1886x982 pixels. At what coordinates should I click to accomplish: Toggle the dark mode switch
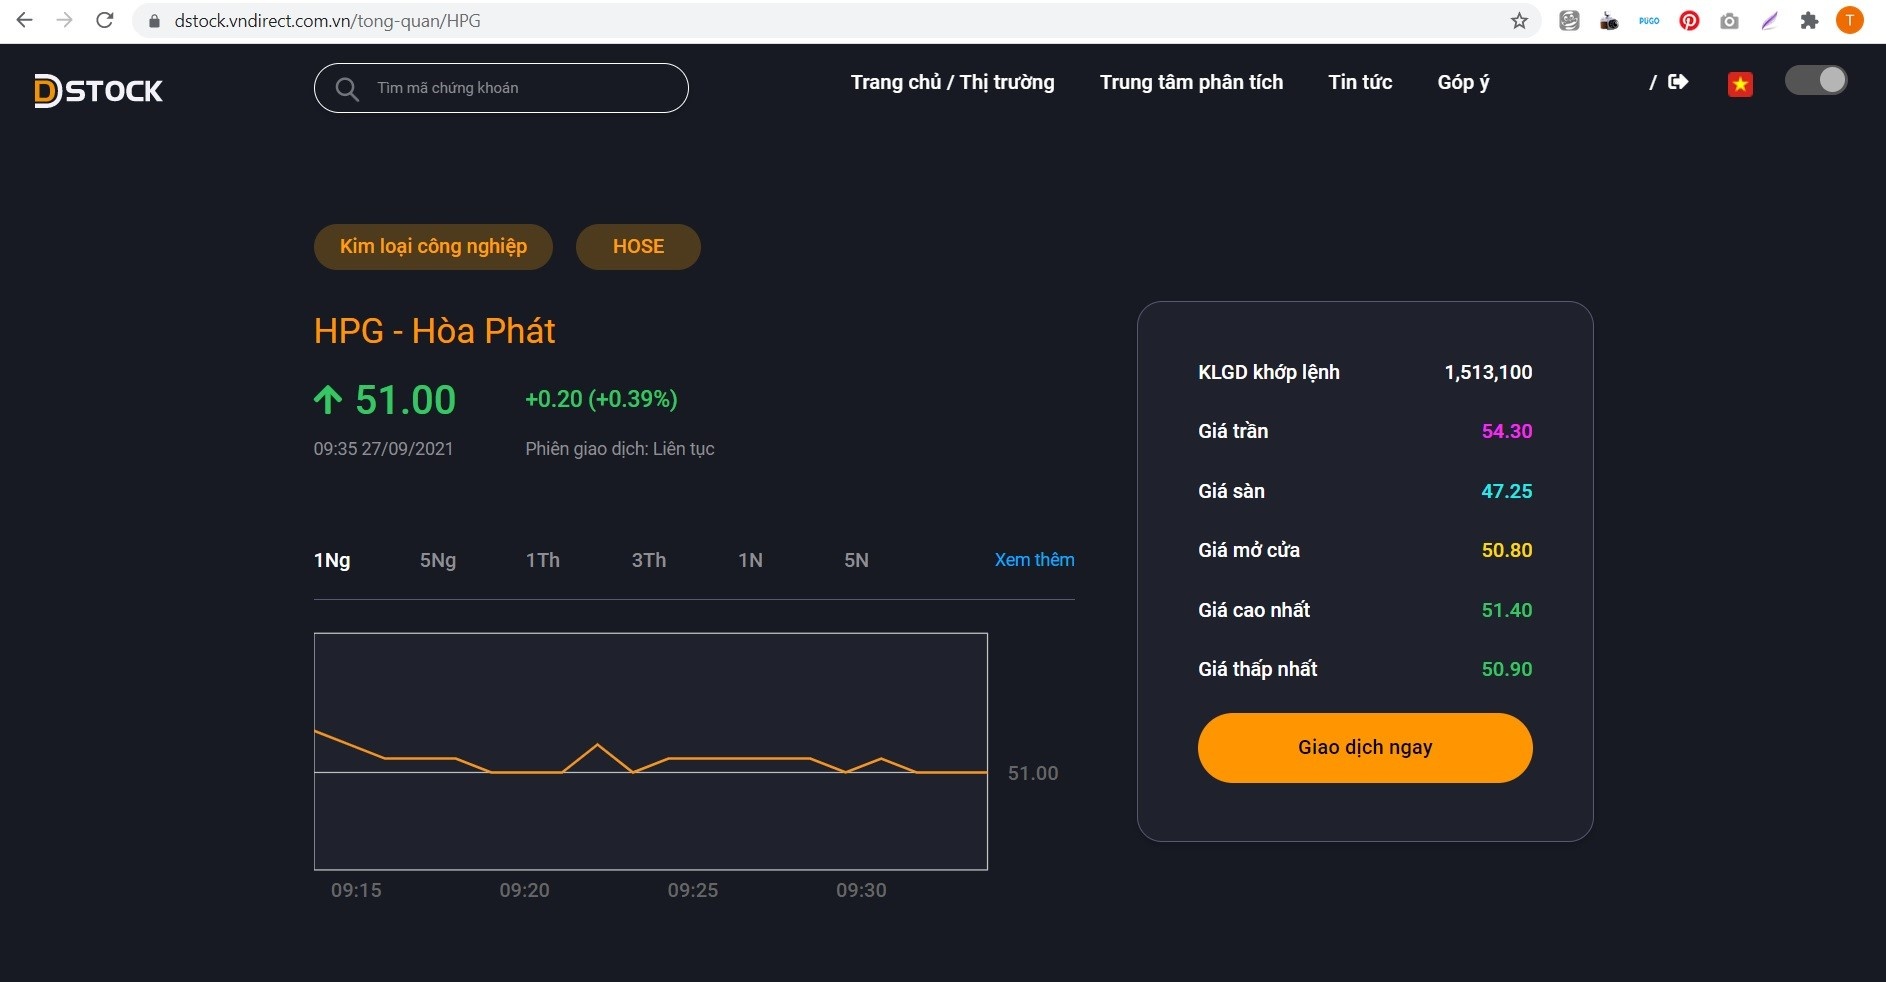coord(1816,81)
